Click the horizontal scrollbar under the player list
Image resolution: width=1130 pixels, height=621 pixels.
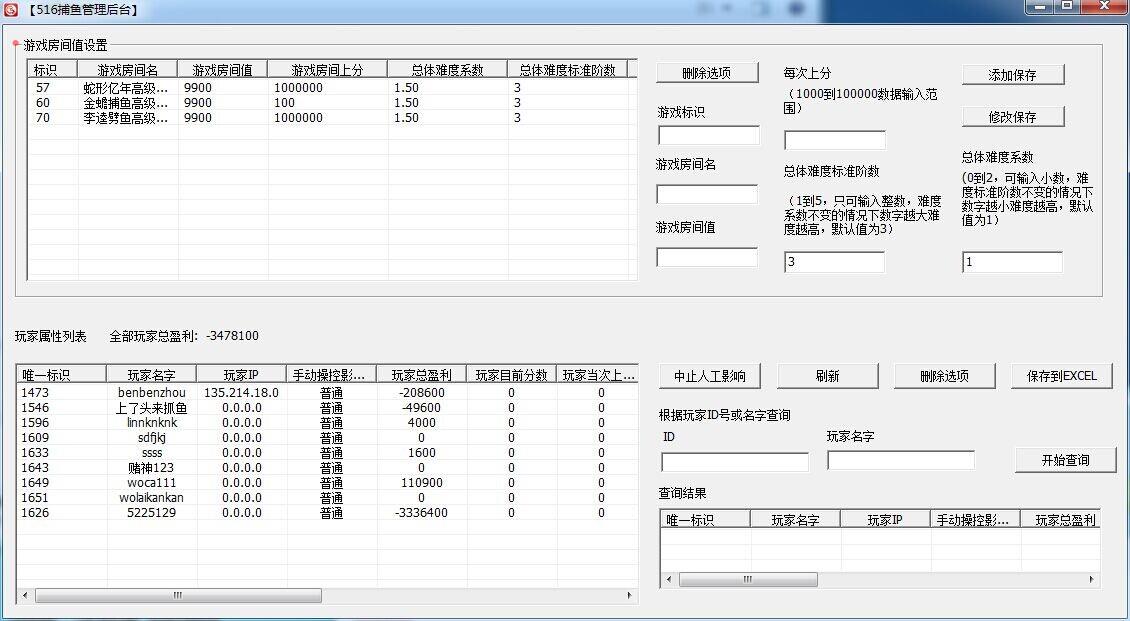click(x=175, y=595)
